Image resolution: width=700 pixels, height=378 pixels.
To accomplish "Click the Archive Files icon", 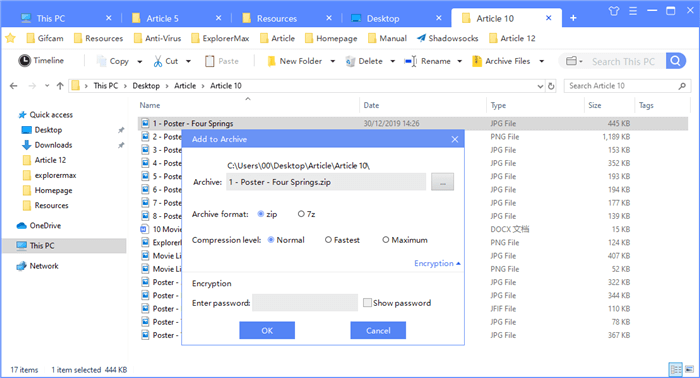I will click(477, 61).
